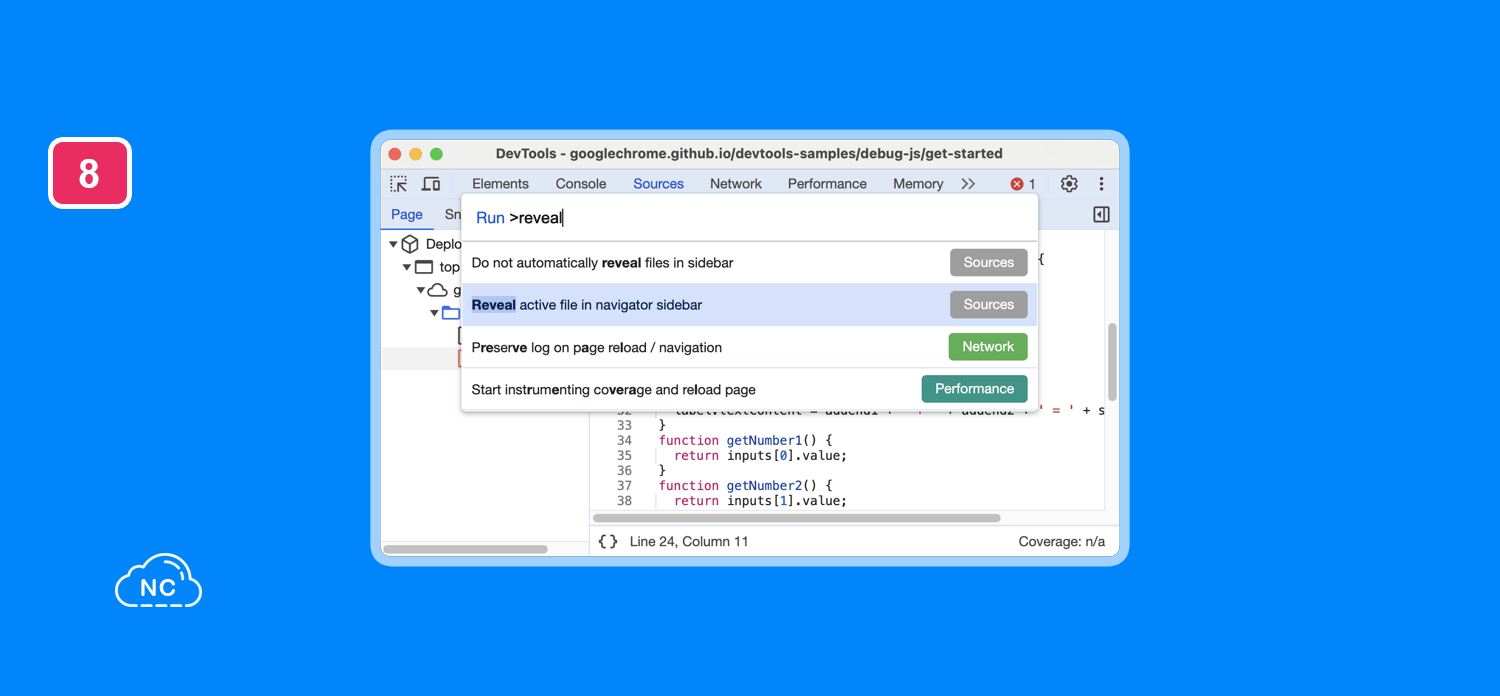Image resolution: width=1500 pixels, height=696 pixels.
Task: Click line number 36 in gutter
Action: point(624,471)
